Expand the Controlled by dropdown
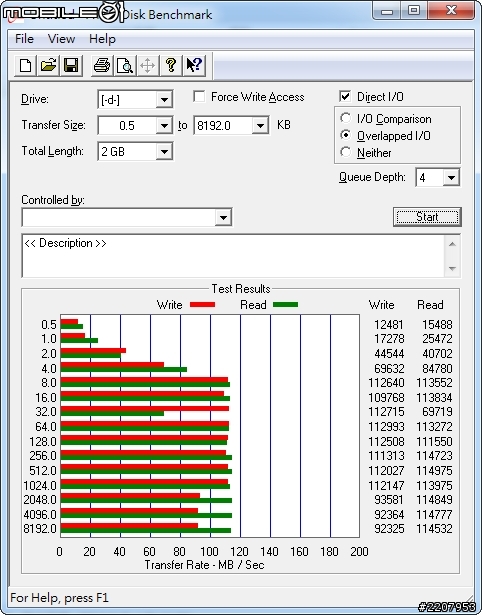Screen dimensions: 482x615 223,218
